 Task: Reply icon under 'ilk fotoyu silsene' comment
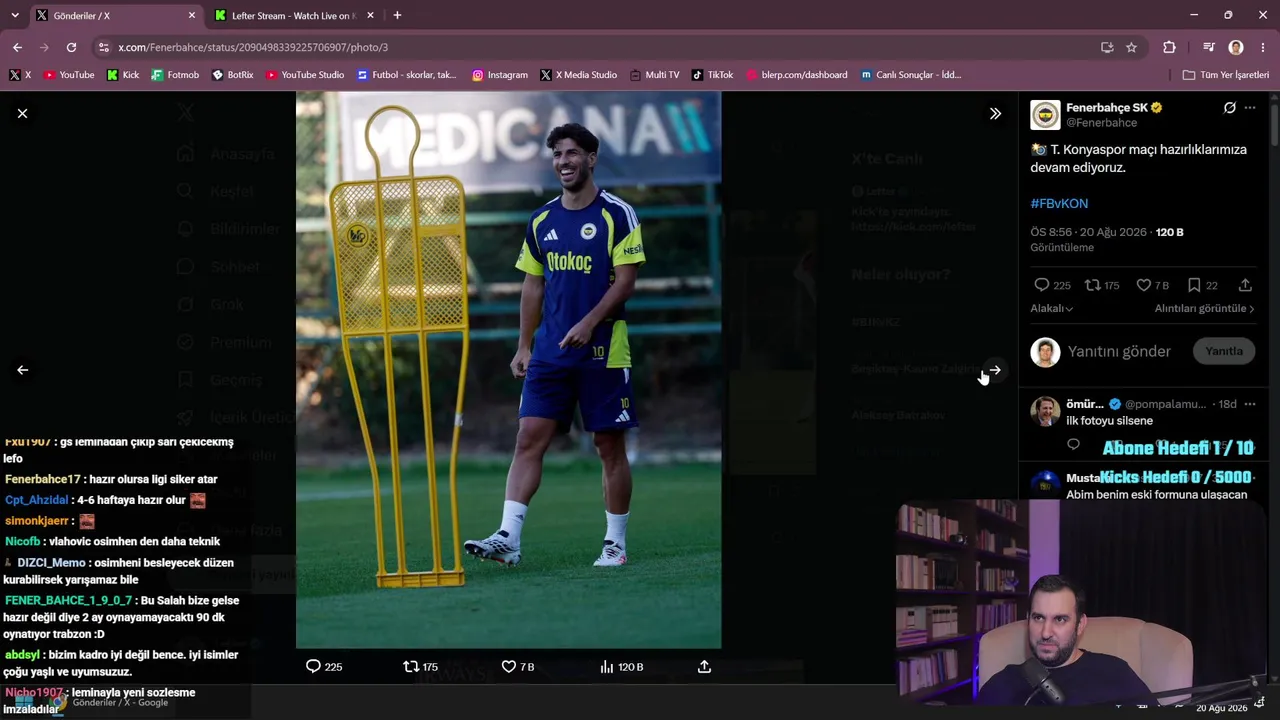pos(1073,444)
